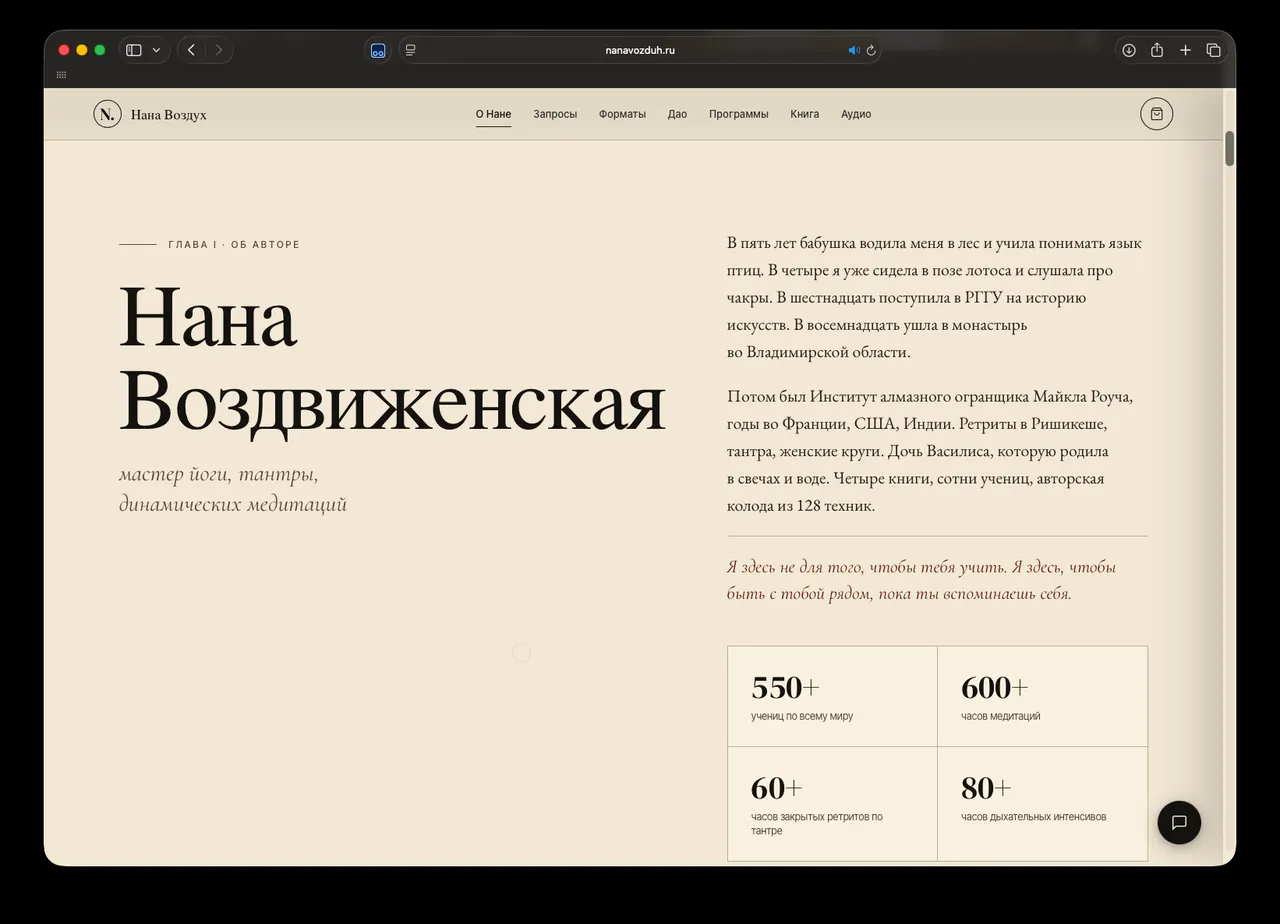Open the Форматы menu item
The height and width of the screenshot is (924, 1280).
[x=622, y=114]
